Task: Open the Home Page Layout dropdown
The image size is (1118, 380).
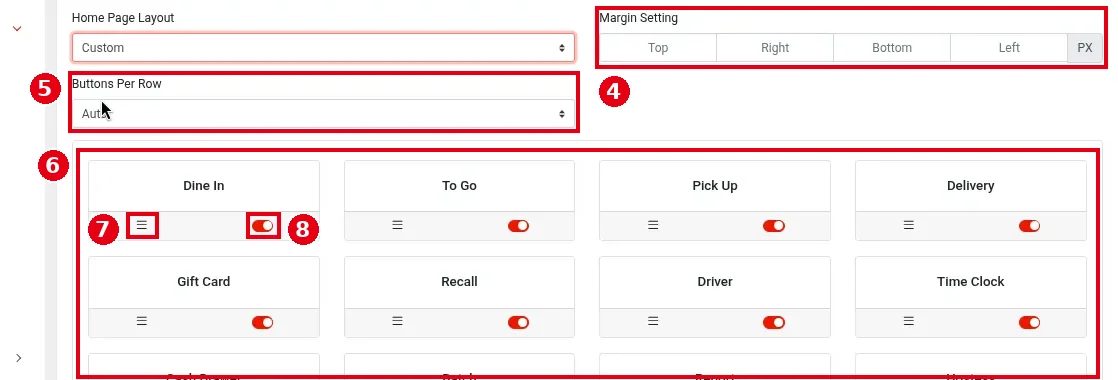Action: tap(323, 48)
